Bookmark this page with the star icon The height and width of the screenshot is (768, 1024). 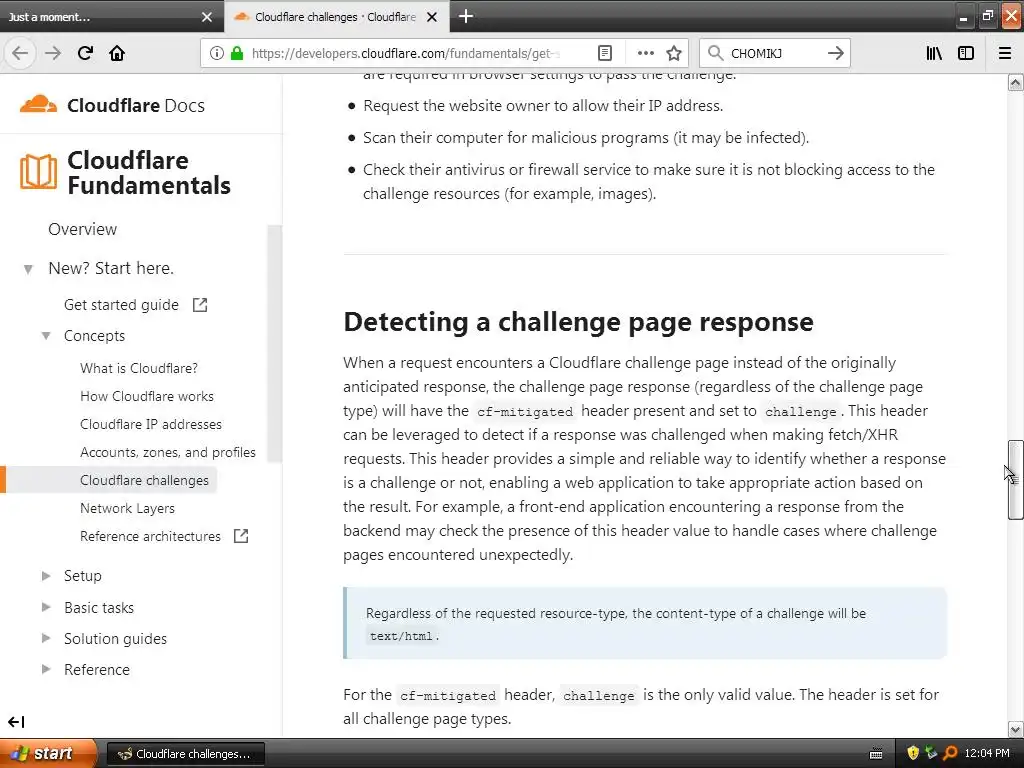(674, 53)
